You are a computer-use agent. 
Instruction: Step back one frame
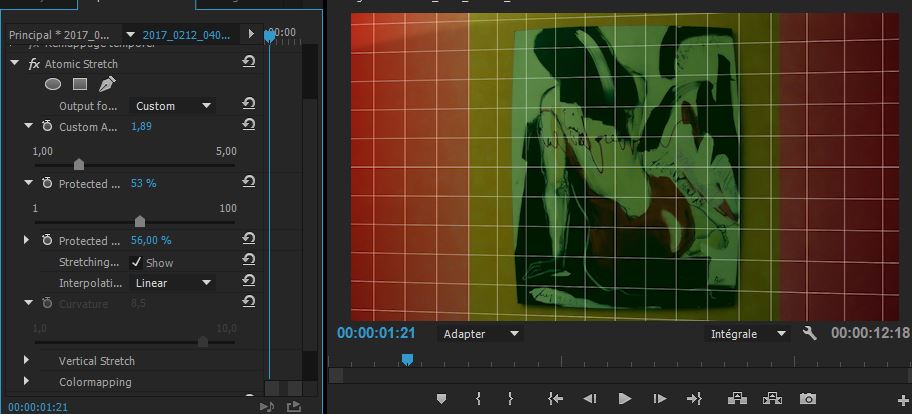tap(590, 398)
